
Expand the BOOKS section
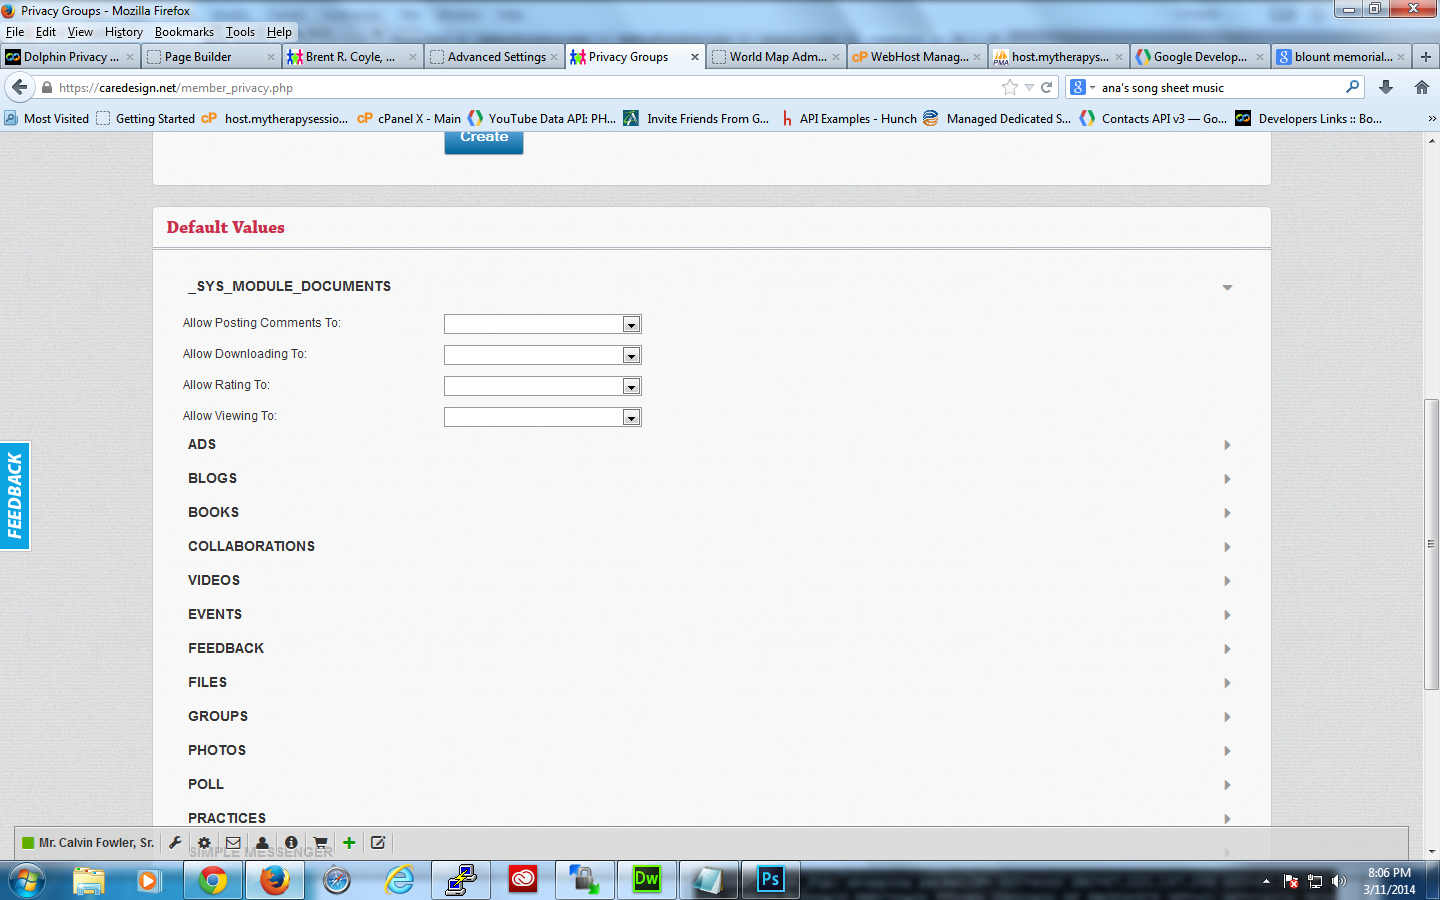click(x=1227, y=513)
